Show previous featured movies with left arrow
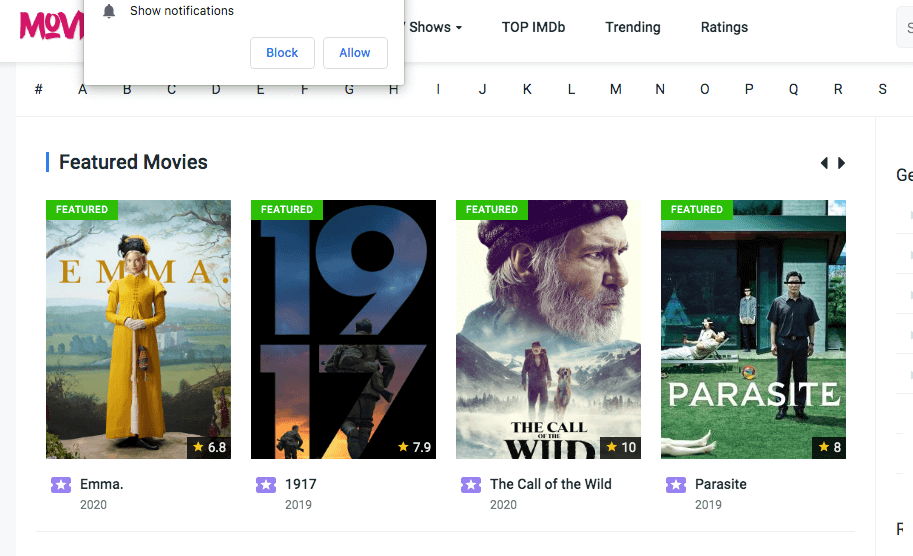 [824, 163]
